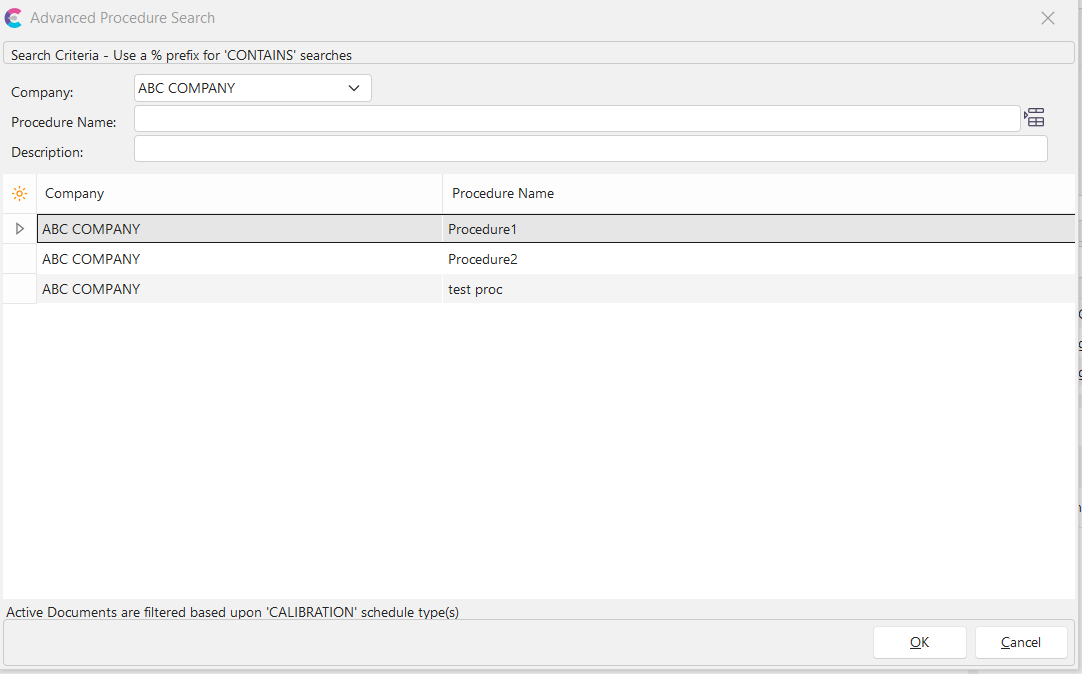Click the row indicator arrow for Procedure1
The width and height of the screenshot is (1082, 674).
coord(19,229)
